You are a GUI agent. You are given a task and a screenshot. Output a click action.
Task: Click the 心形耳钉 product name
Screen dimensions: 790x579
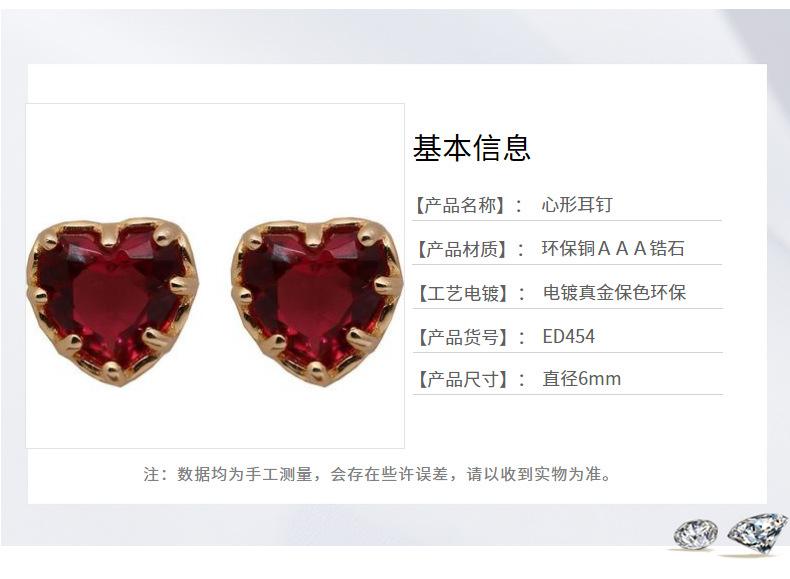pos(577,205)
